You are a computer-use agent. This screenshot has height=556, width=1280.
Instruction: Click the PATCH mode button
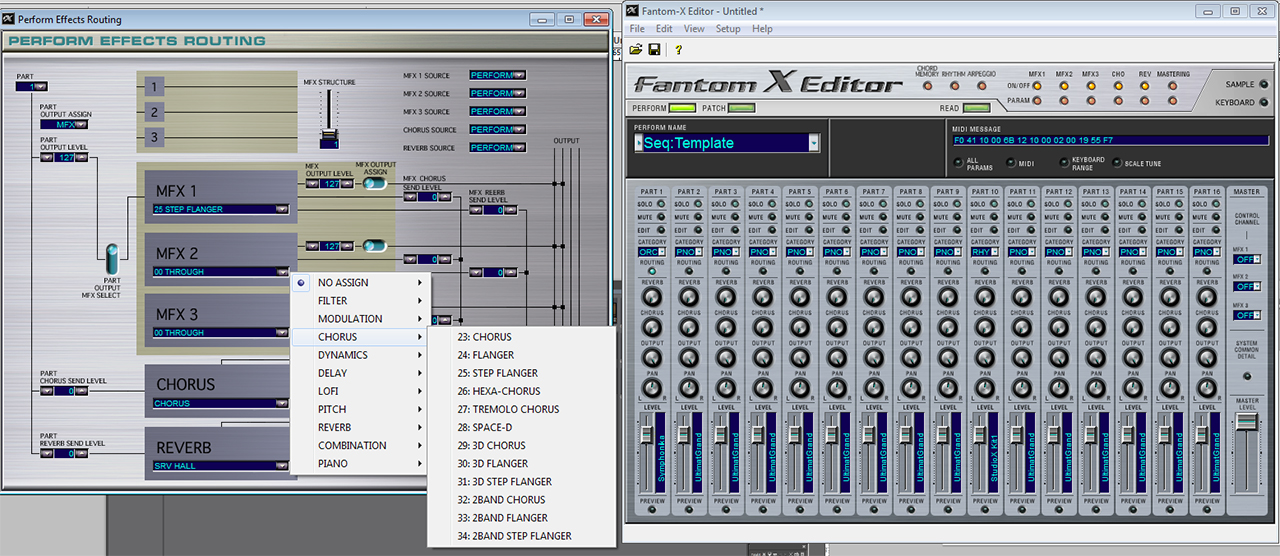point(742,108)
